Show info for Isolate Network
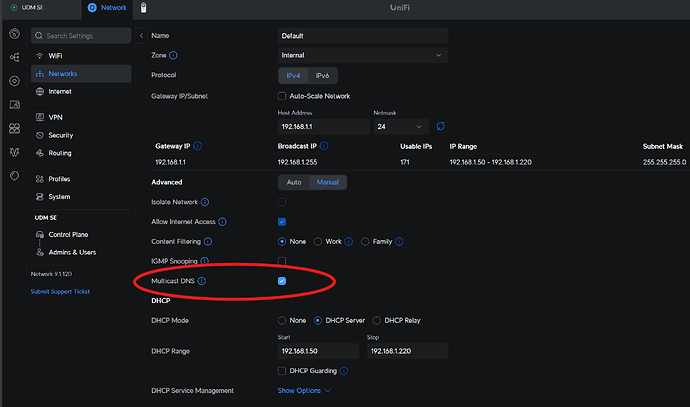Screen dimensions: 690x407 [205, 202]
